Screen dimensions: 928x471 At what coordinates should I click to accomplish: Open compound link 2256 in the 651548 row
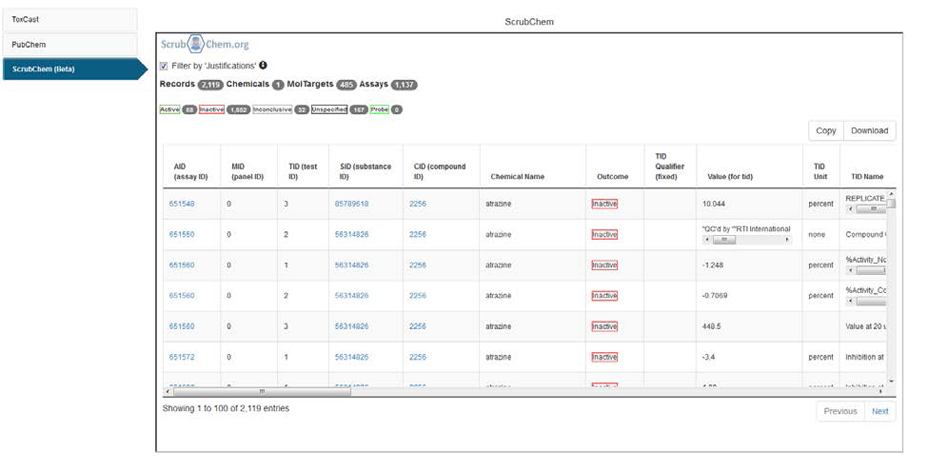418,204
